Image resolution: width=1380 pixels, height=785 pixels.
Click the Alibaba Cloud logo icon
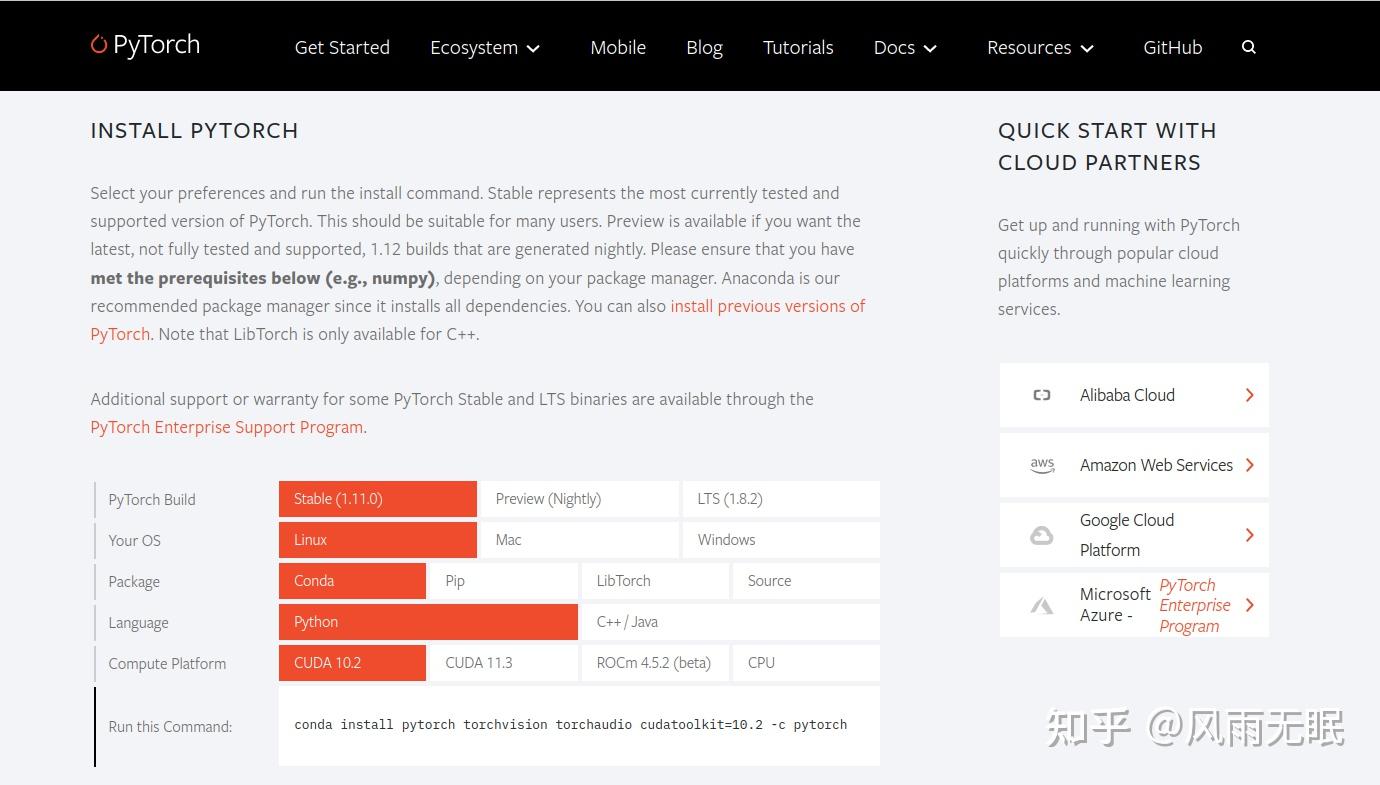pyautogui.click(x=1041, y=395)
